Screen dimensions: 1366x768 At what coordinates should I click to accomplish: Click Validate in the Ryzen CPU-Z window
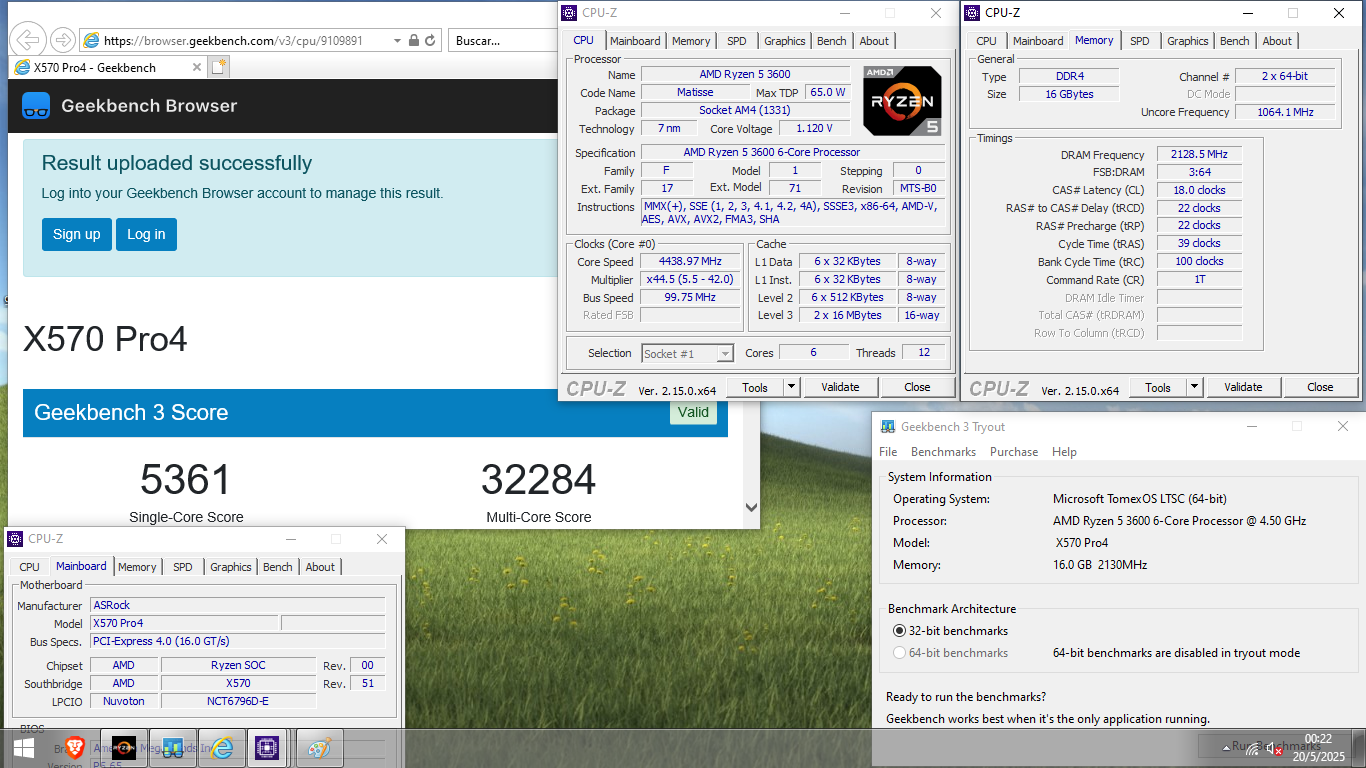[840, 387]
